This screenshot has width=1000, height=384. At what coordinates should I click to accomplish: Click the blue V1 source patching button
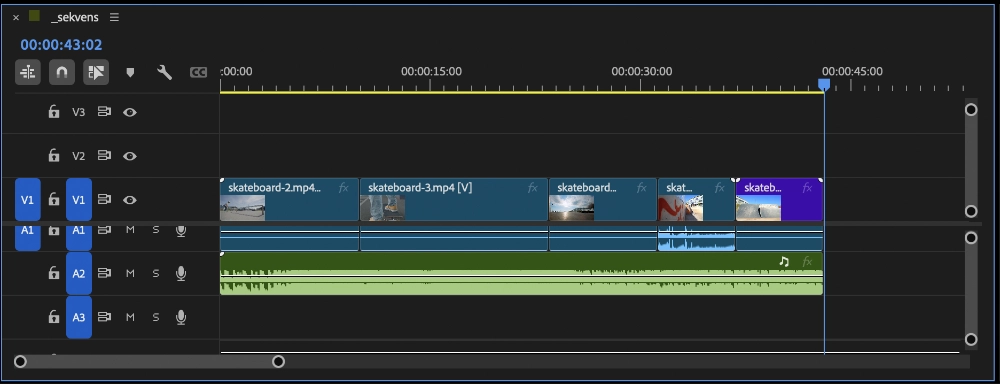pyautogui.click(x=27, y=200)
